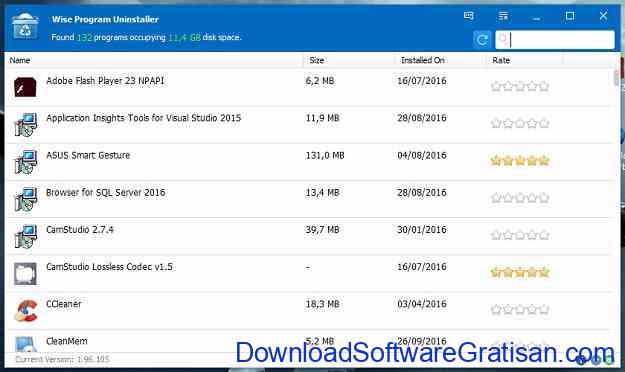
Task: Focus the program search input field
Action: click(x=555, y=39)
